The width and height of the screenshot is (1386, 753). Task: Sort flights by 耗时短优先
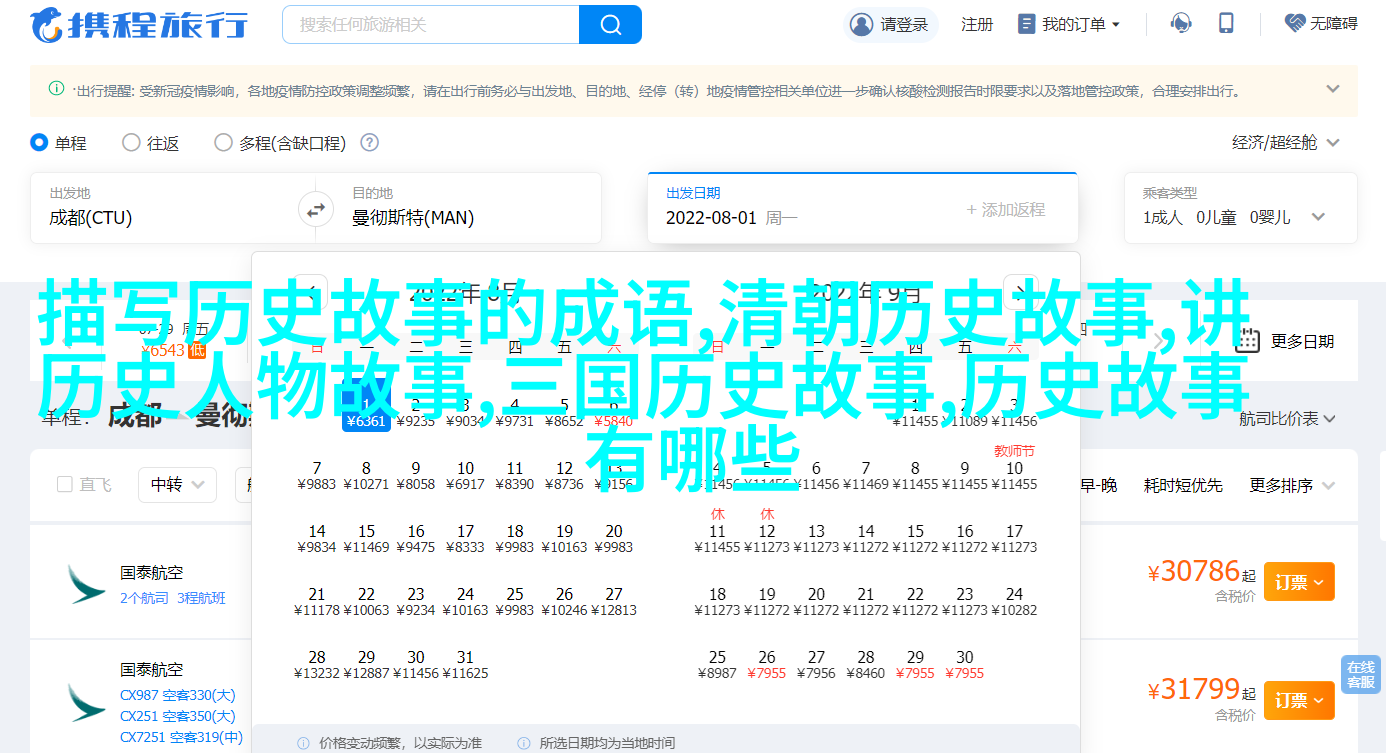tap(1183, 485)
